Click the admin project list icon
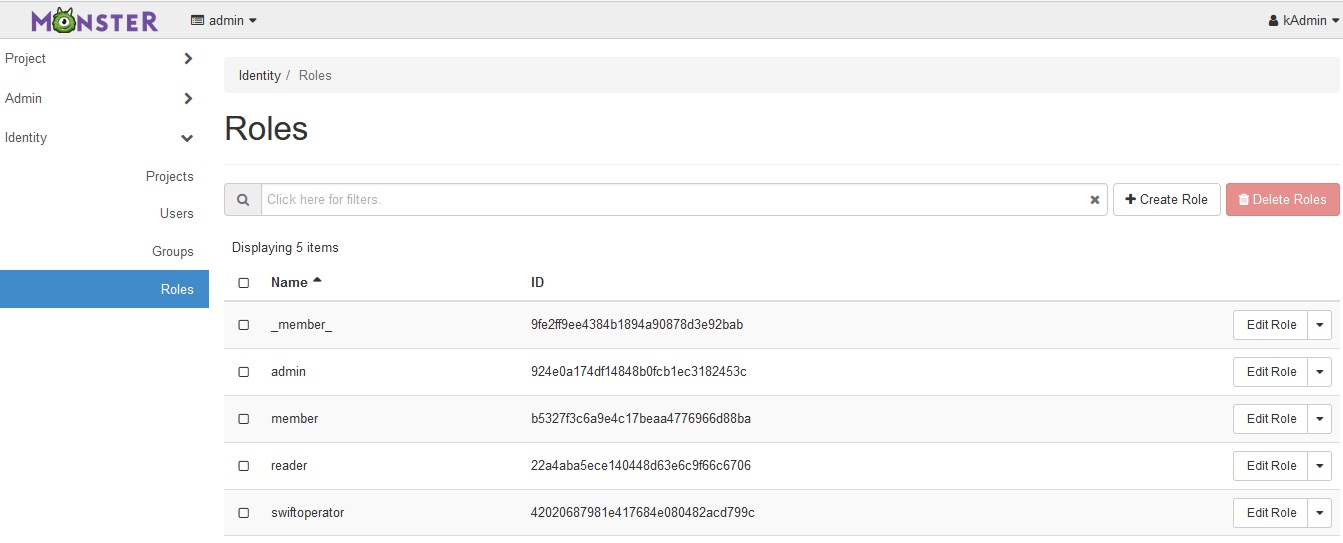This screenshot has height=543, width=1343. click(198, 20)
